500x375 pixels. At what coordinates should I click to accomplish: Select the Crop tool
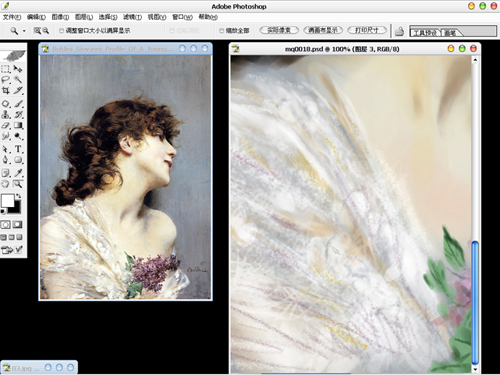pos(6,90)
